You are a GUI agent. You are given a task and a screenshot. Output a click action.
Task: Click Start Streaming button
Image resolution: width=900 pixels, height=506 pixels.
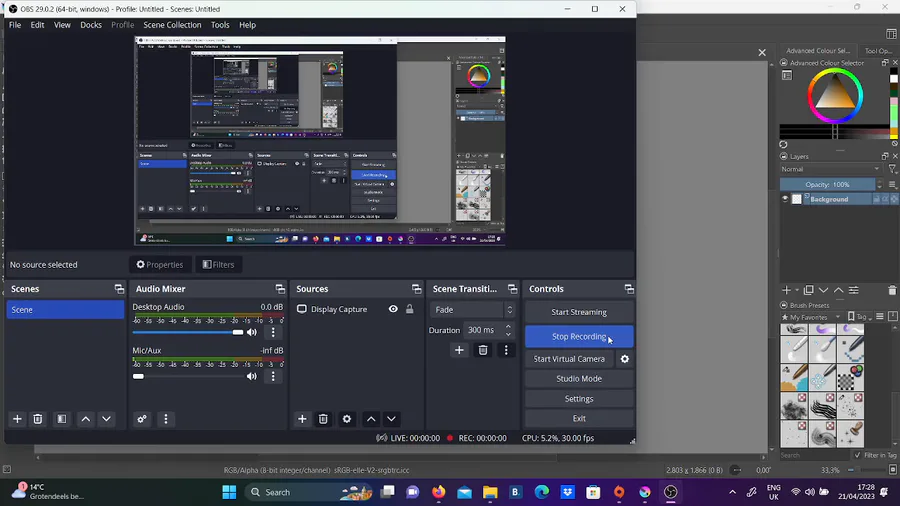click(579, 312)
